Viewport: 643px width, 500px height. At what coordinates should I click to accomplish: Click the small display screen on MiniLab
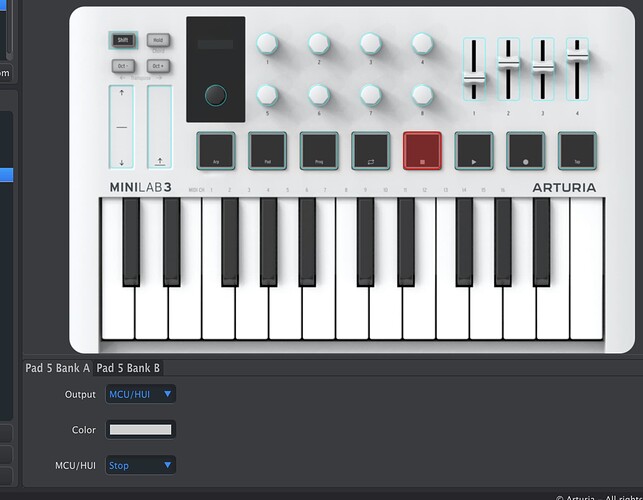(216, 44)
